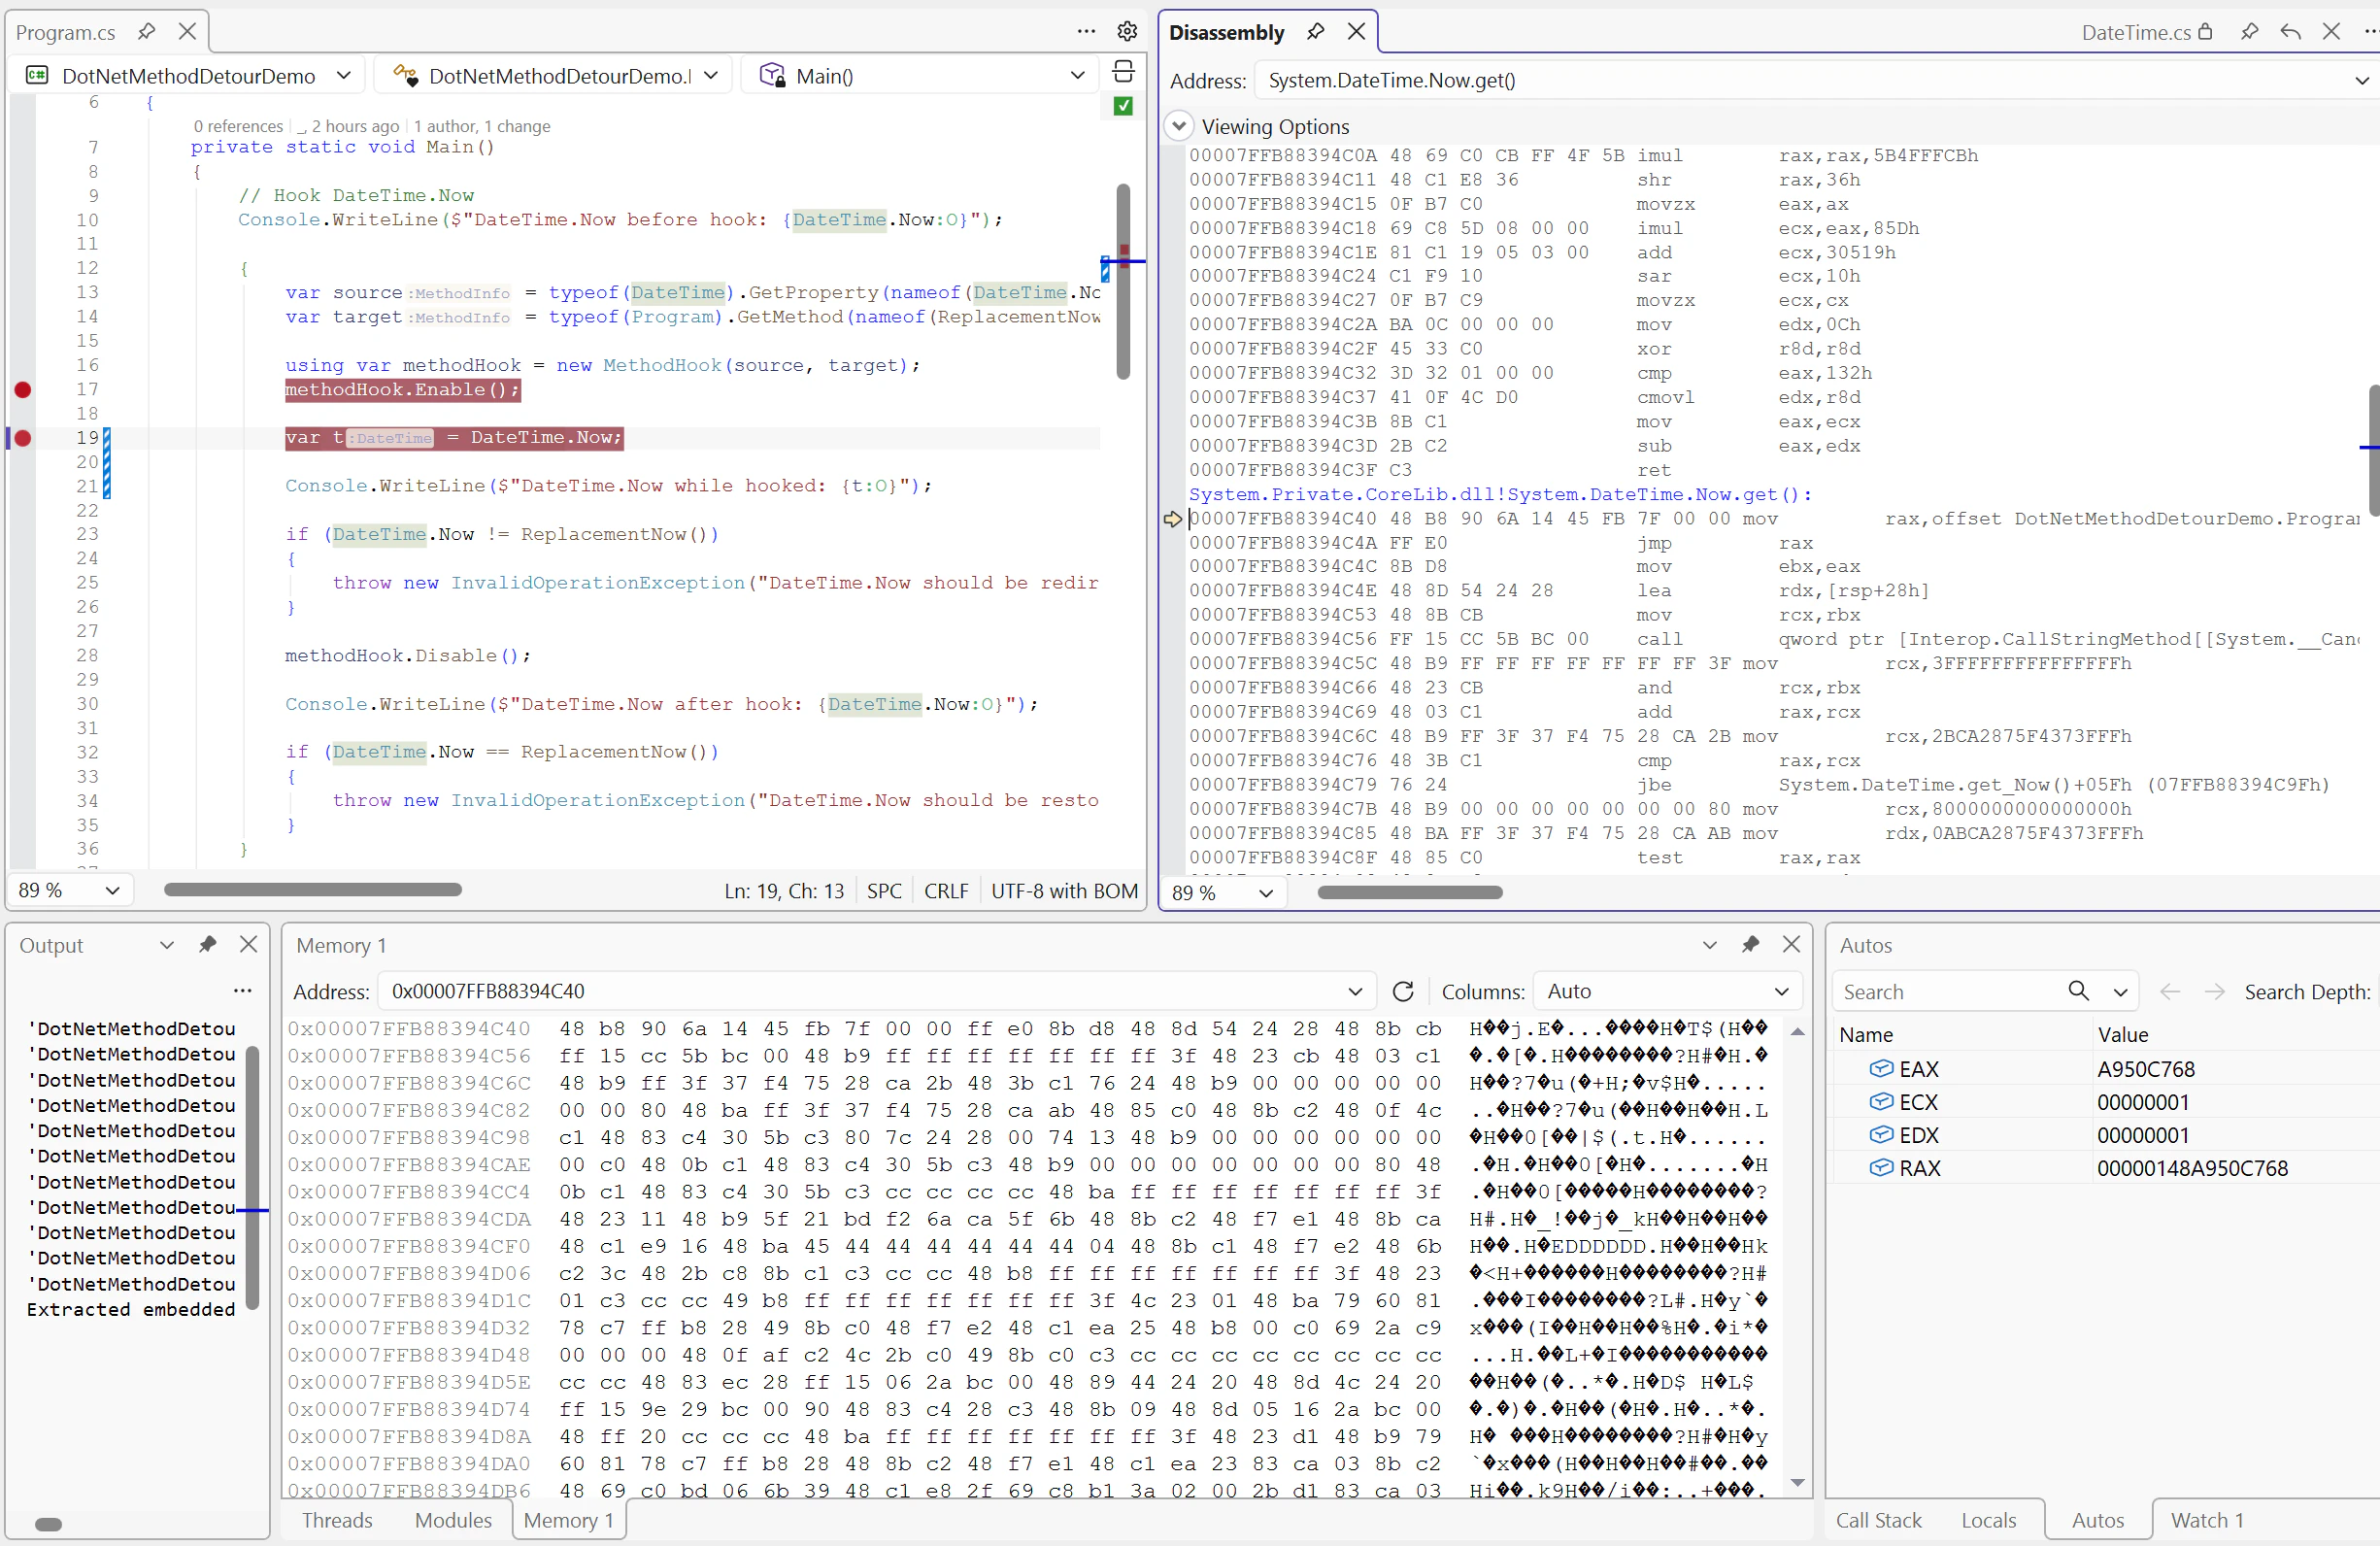The width and height of the screenshot is (2380, 1546).
Task: Open editor window settings gear
Action: (x=1127, y=32)
